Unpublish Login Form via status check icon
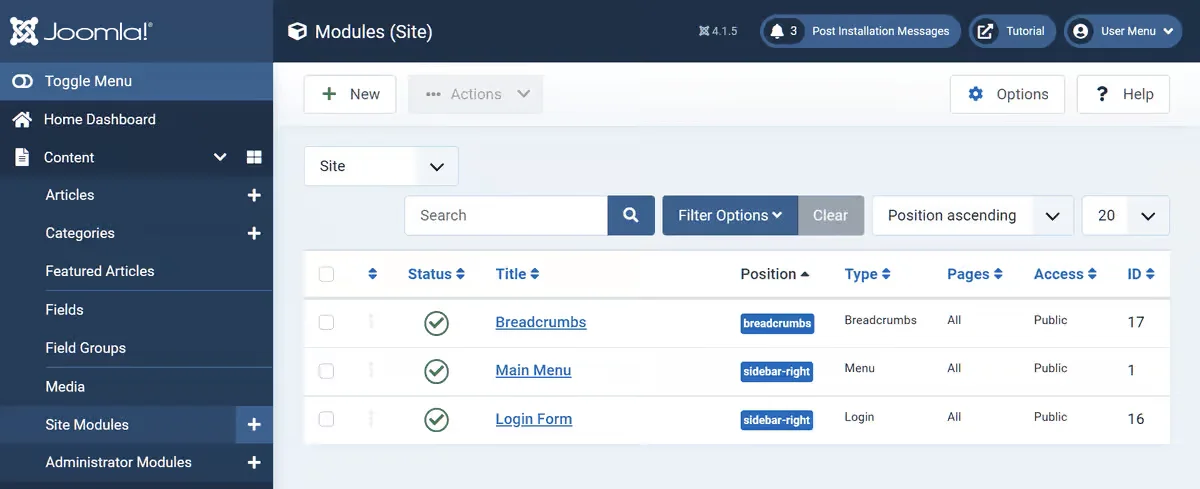1200x489 pixels. pos(436,420)
